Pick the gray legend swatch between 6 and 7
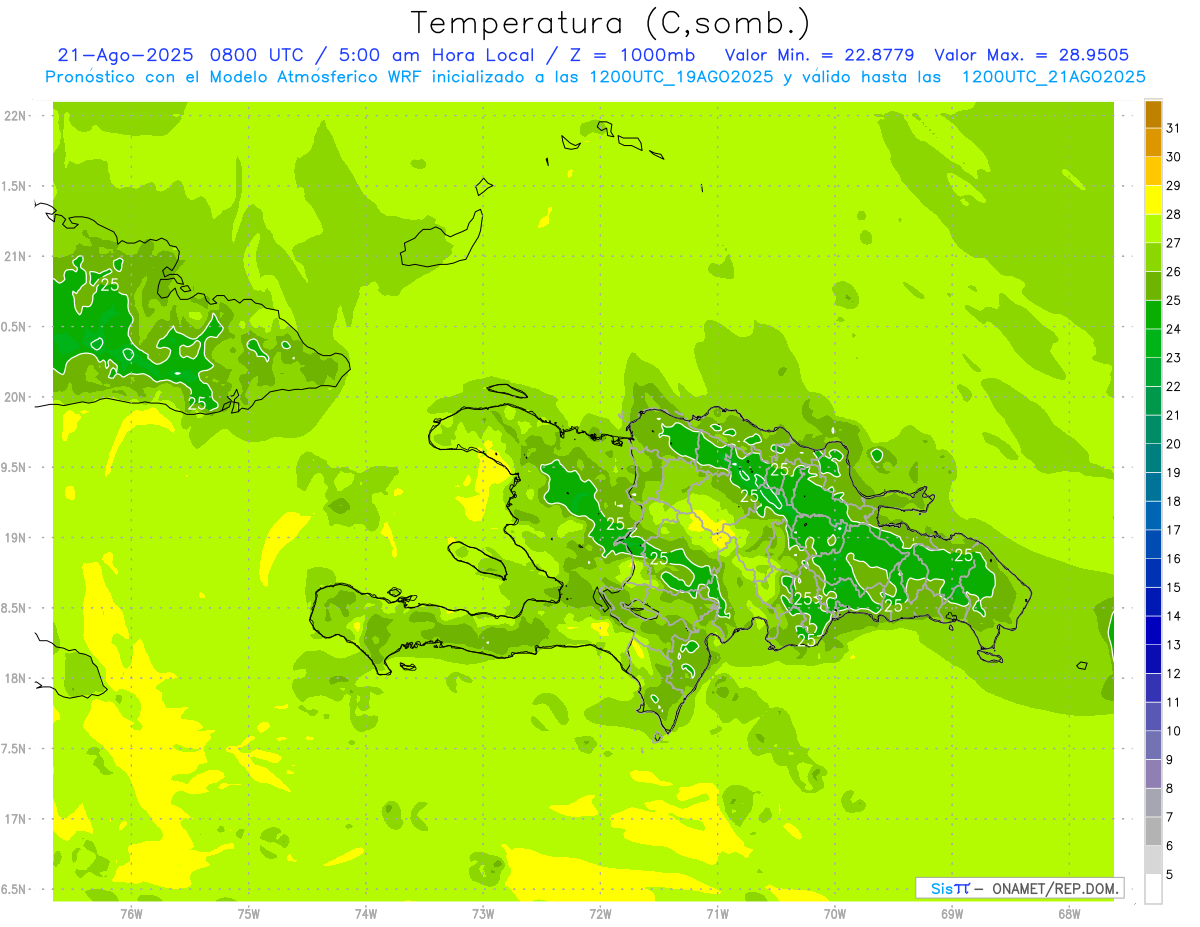1200x927 pixels. (1153, 832)
